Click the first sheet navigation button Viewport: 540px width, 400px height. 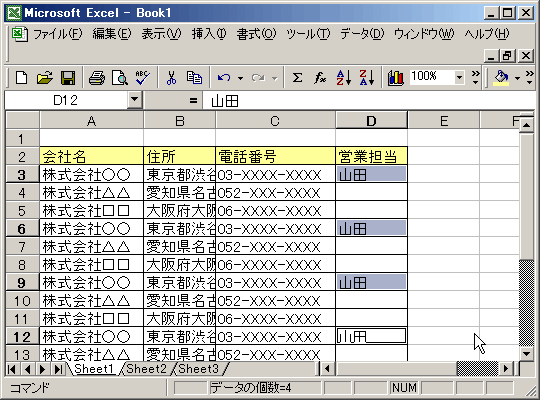pyautogui.click(x=12, y=369)
